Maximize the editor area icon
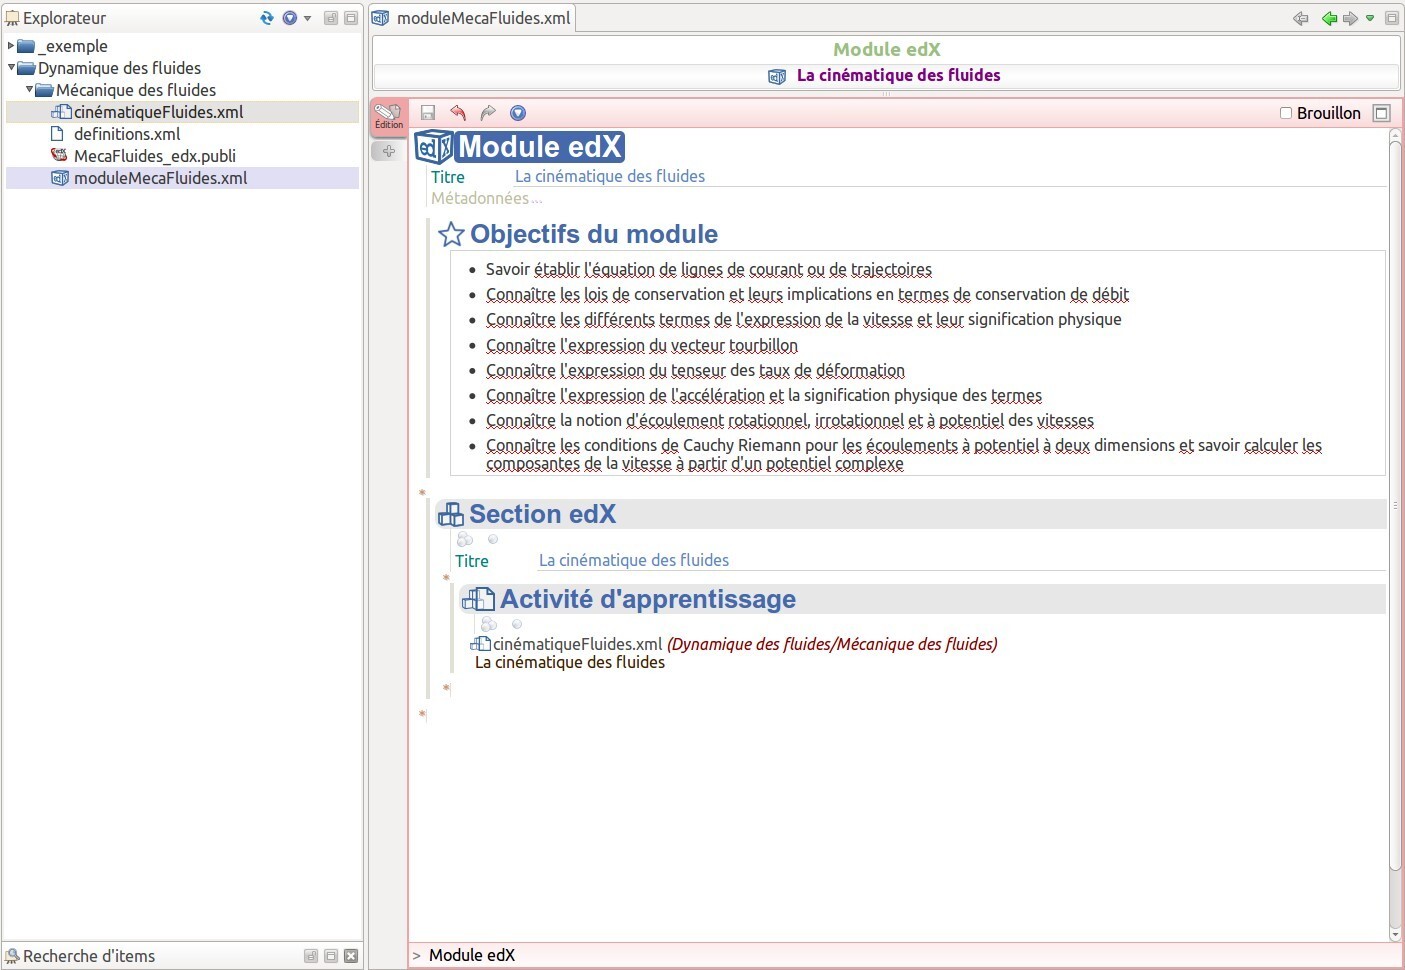The image size is (1405, 970). [1391, 18]
